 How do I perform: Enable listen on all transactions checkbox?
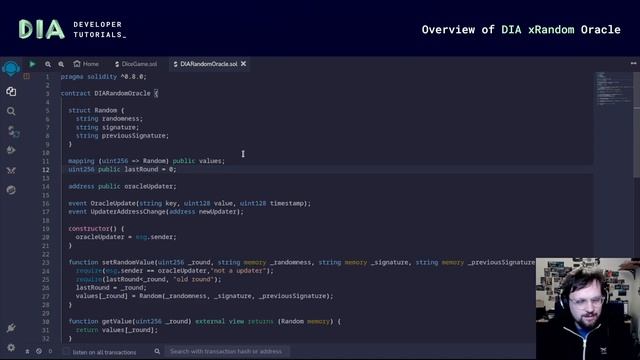pos(67,351)
